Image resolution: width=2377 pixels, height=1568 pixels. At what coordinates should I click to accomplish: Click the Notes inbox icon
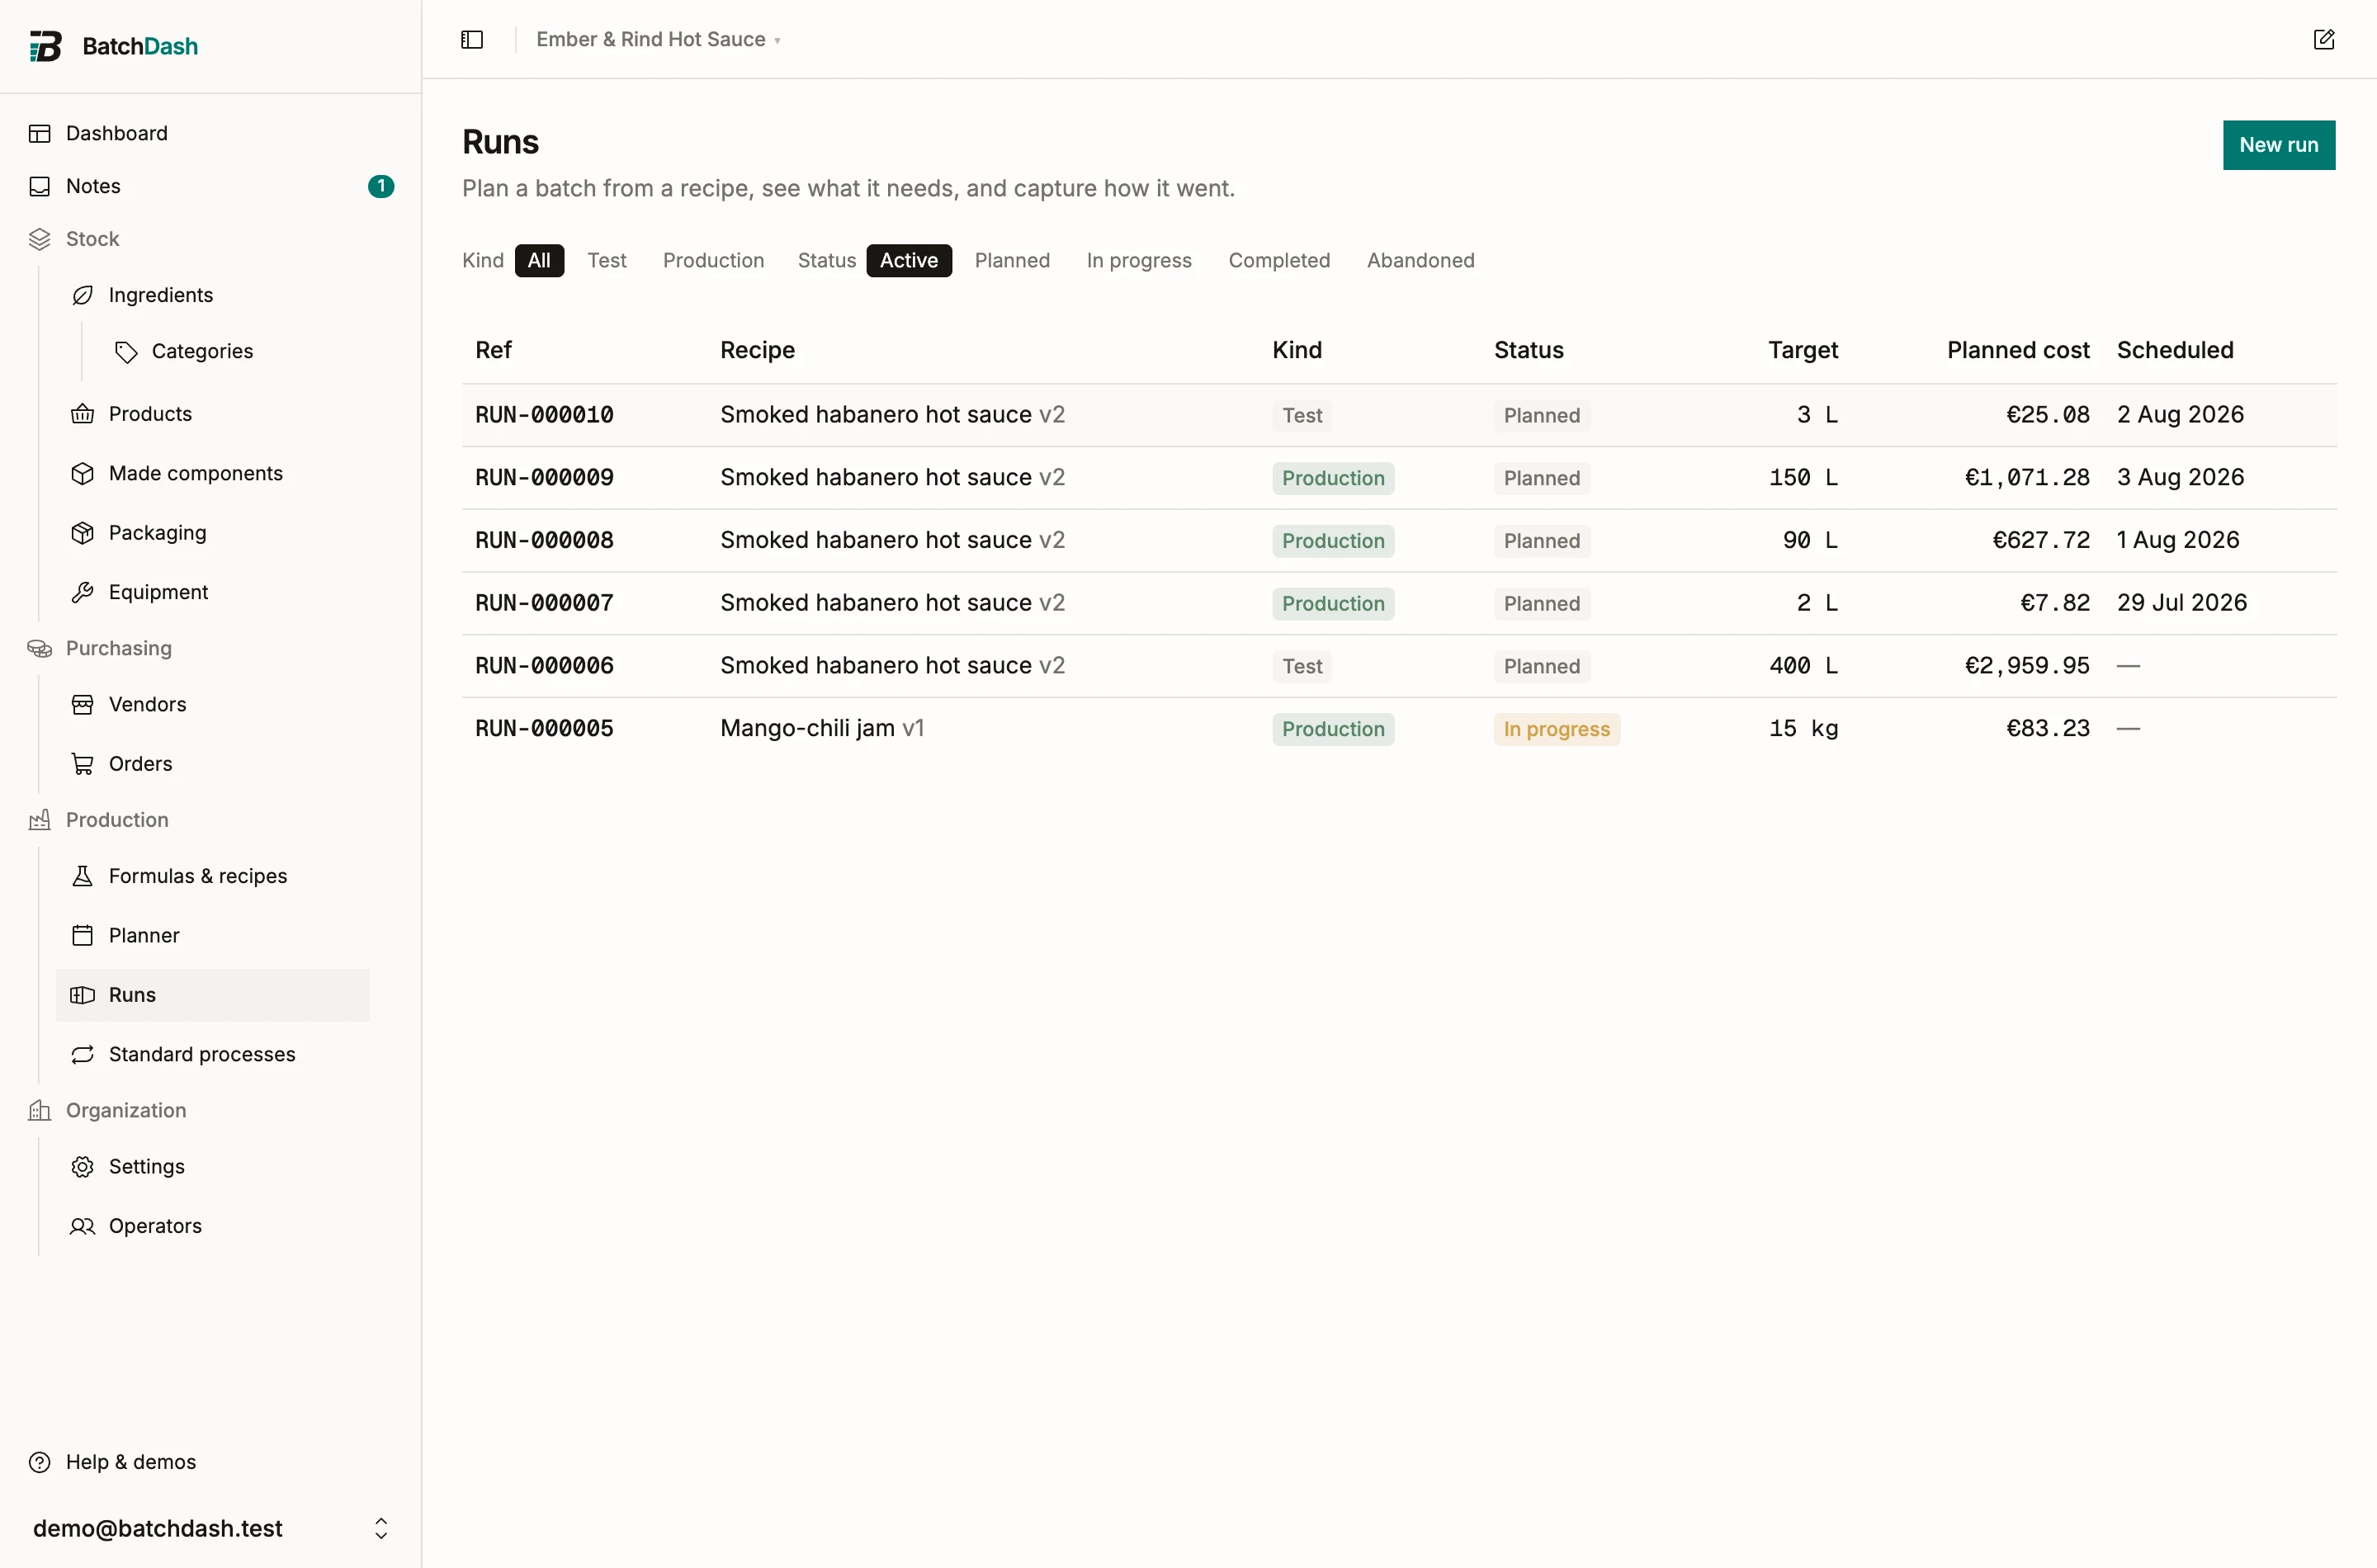(40, 186)
